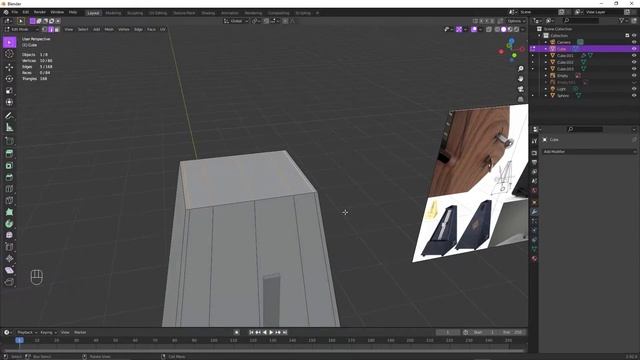Open the viewport Options dropdown
The height and width of the screenshot is (360, 640).
point(516,21)
